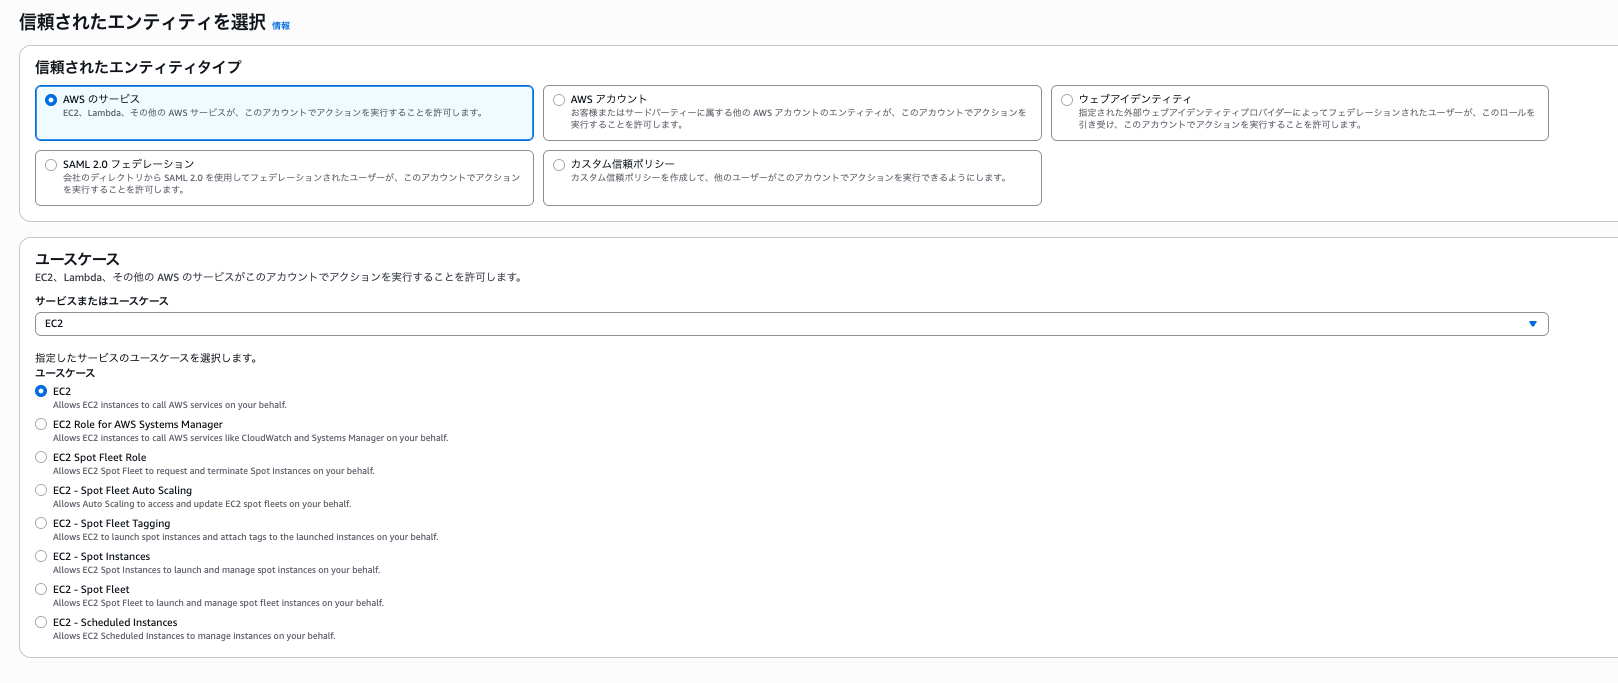Choose EC2 - Spot Fleet Tagging radio
This screenshot has height=683, width=1618.
pos(41,523)
